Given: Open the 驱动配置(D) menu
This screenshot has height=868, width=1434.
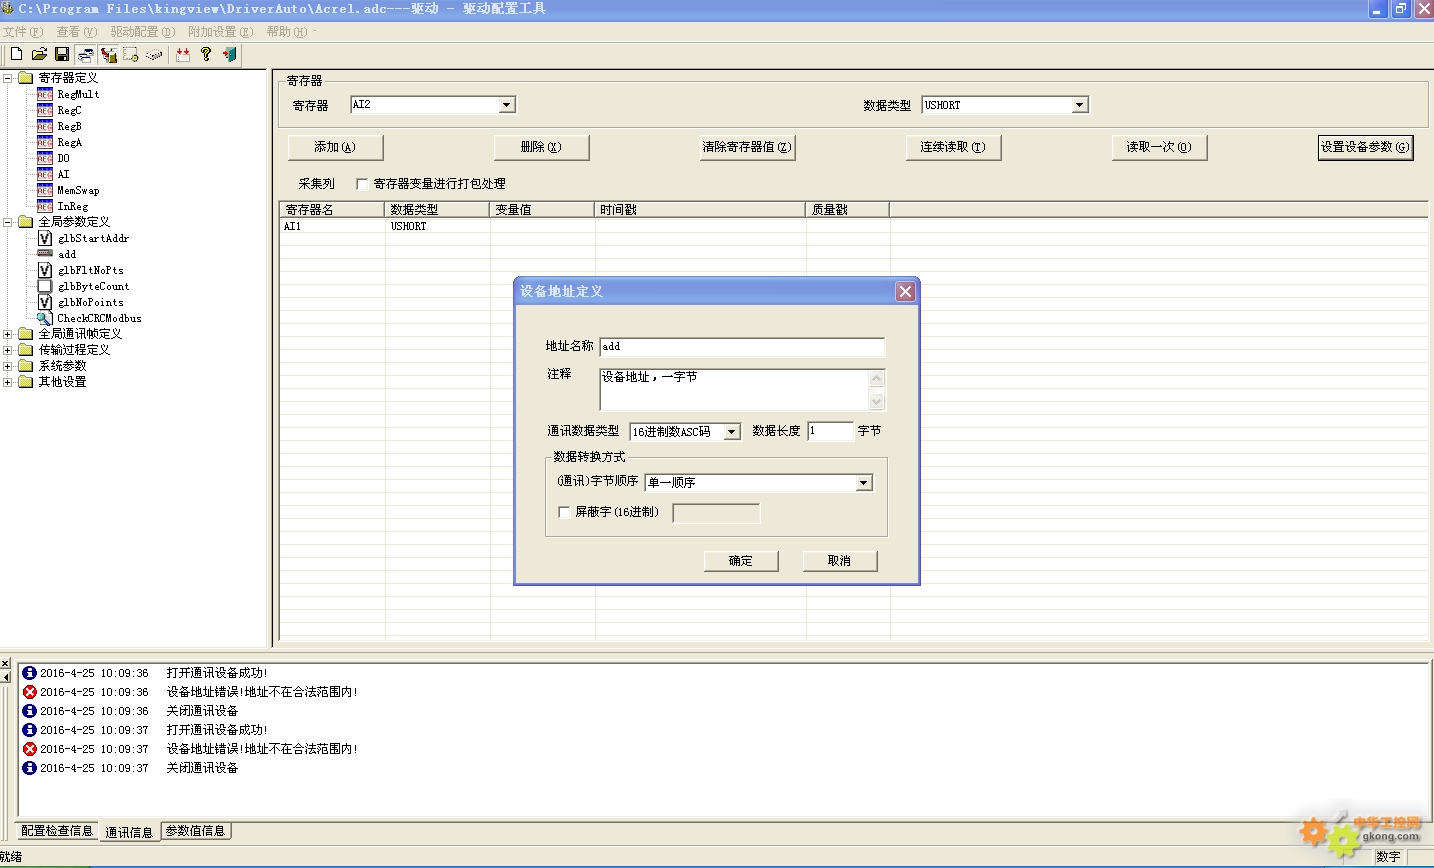Looking at the screenshot, I should (142, 32).
